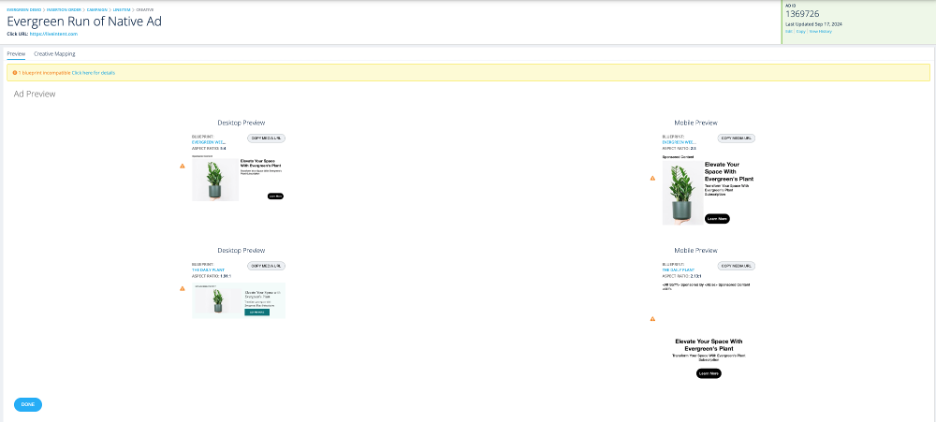Open the Click URL hyperlink under title
This screenshot has height=422, width=936.
click(x=53, y=34)
